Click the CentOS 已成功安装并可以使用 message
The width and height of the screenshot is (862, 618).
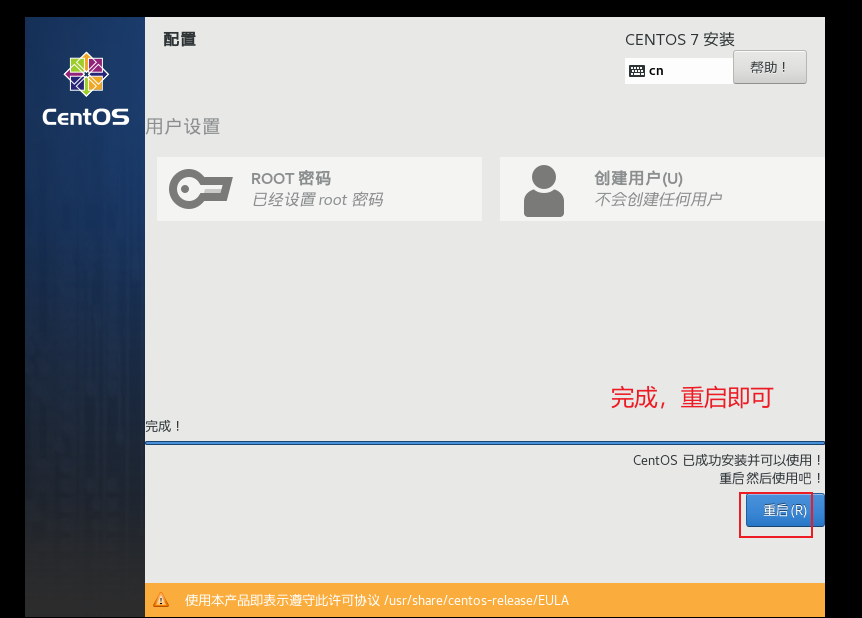(728, 460)
